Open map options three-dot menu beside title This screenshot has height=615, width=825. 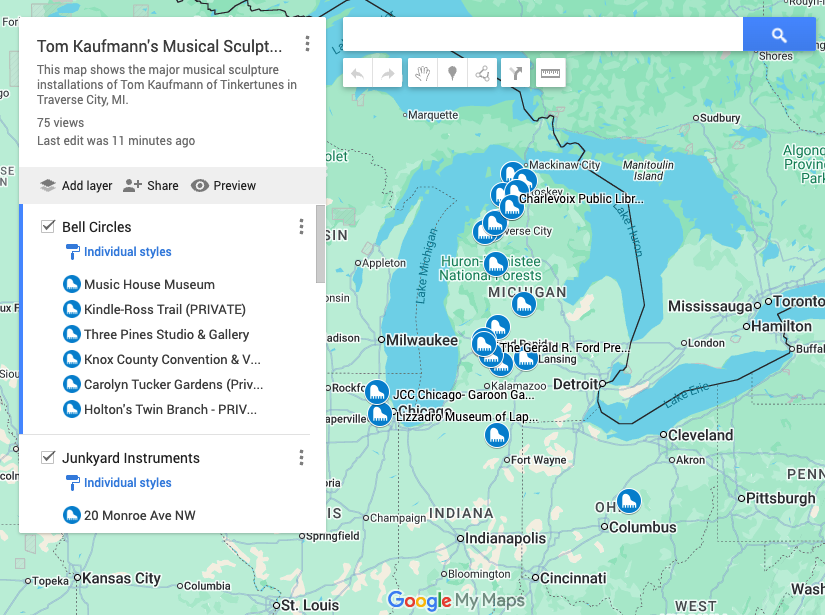(x=307, y=44)
